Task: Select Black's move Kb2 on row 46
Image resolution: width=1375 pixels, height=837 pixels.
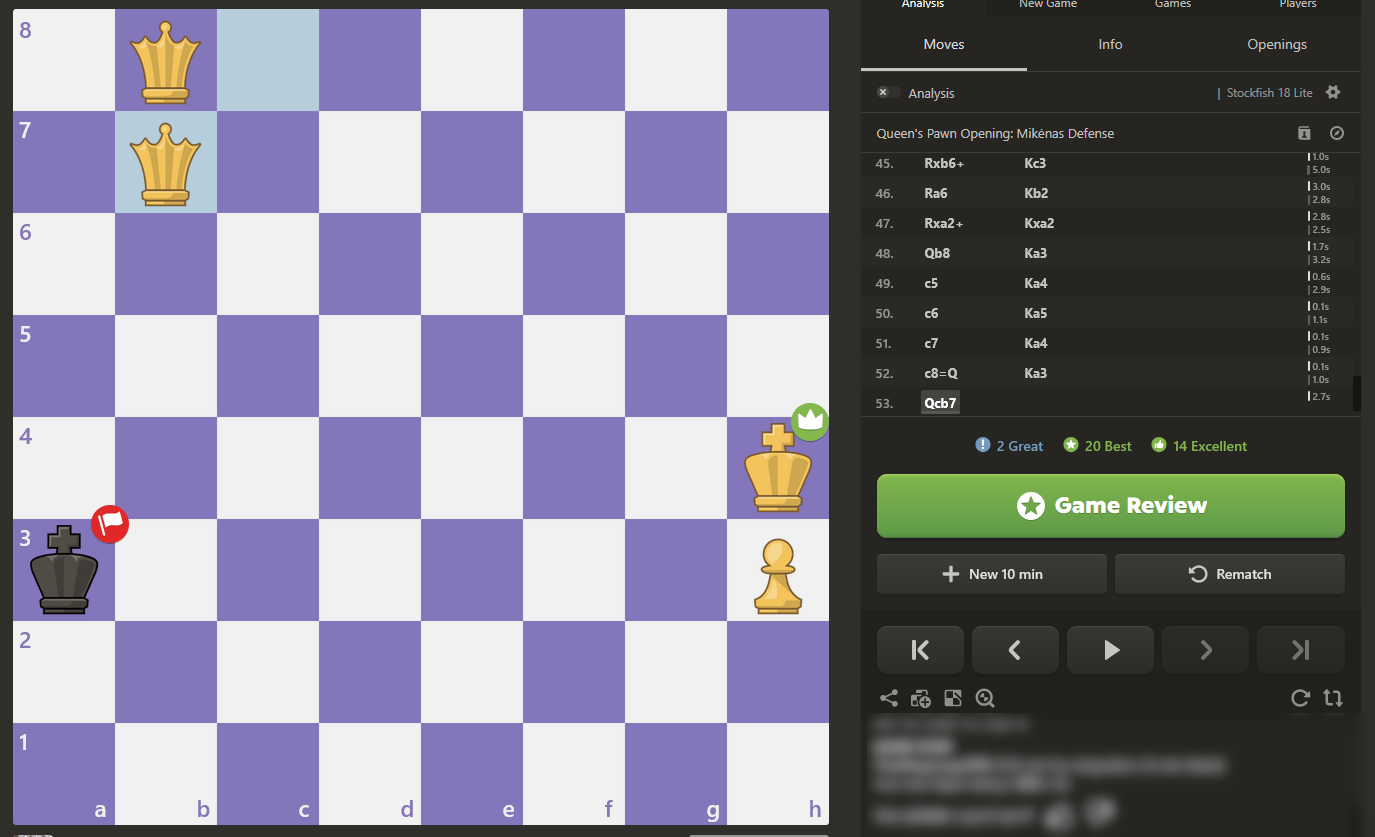Action: pyautogui.click(x=1036, y=193)
